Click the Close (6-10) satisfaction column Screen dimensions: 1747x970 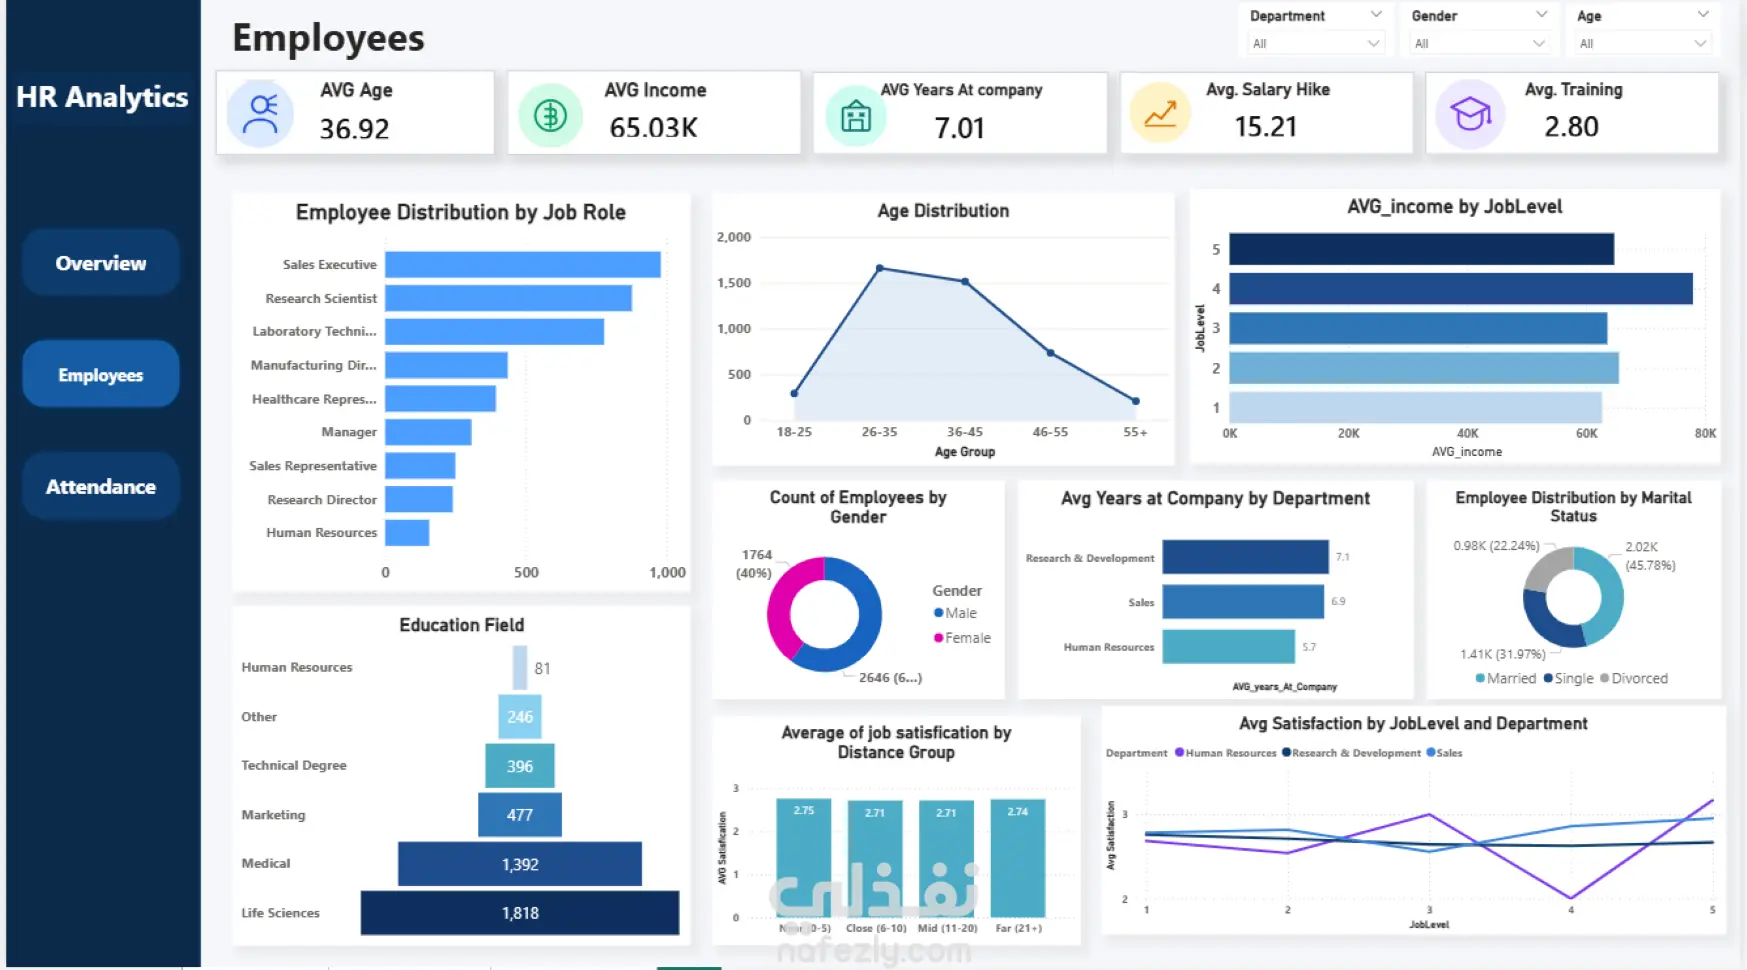875,859
